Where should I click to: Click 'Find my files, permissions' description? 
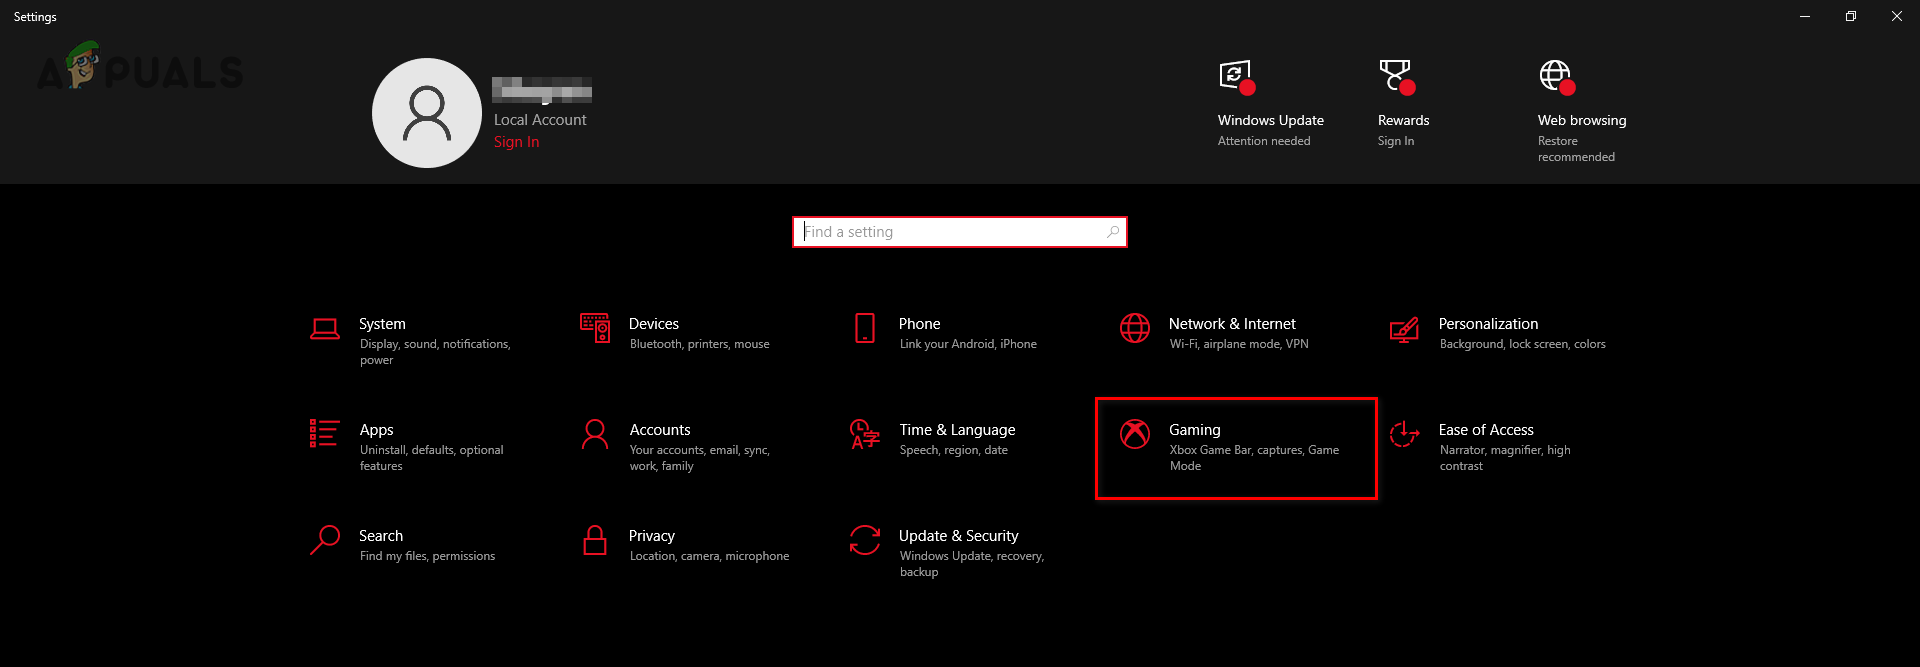pos(428,556)
